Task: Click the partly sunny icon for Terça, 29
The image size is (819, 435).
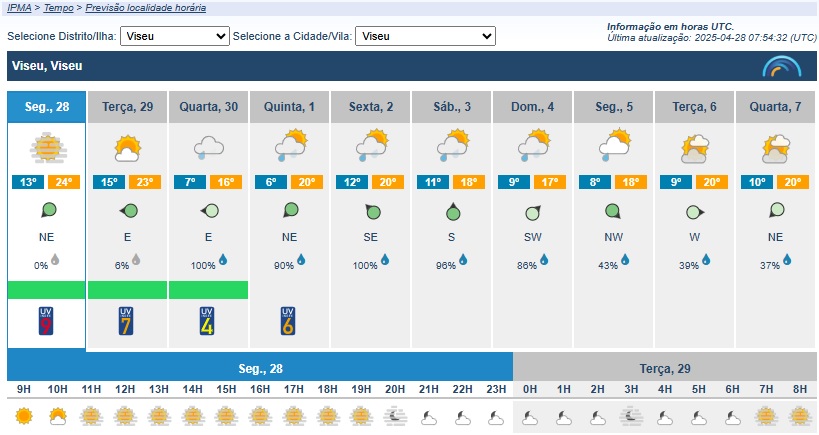Action: point(127,148)
